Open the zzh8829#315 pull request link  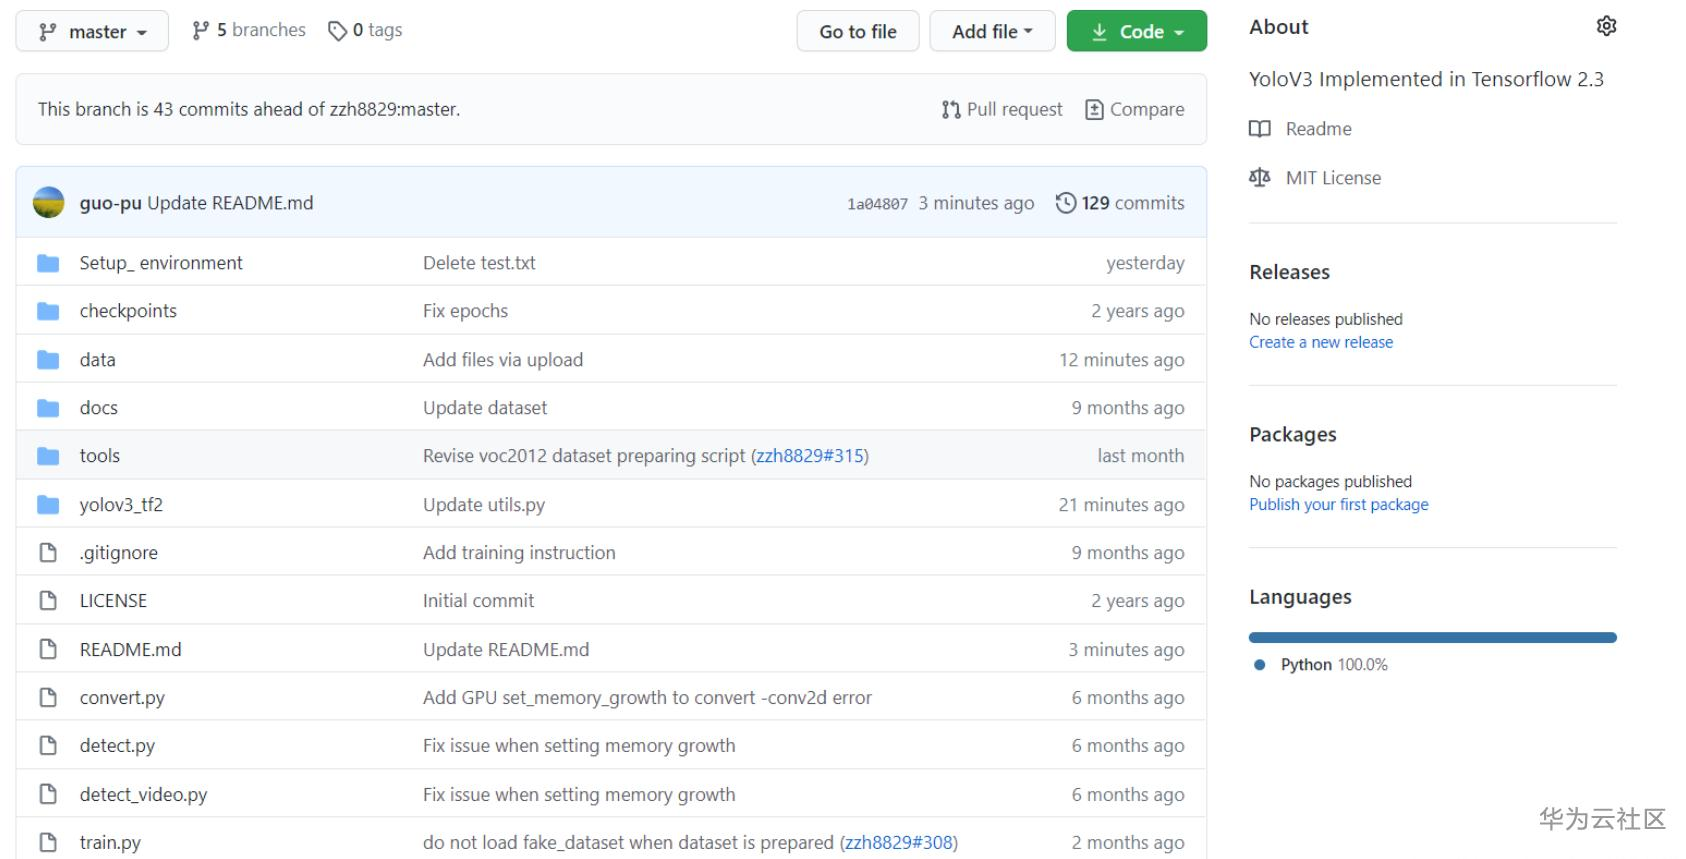coord(810,456)
